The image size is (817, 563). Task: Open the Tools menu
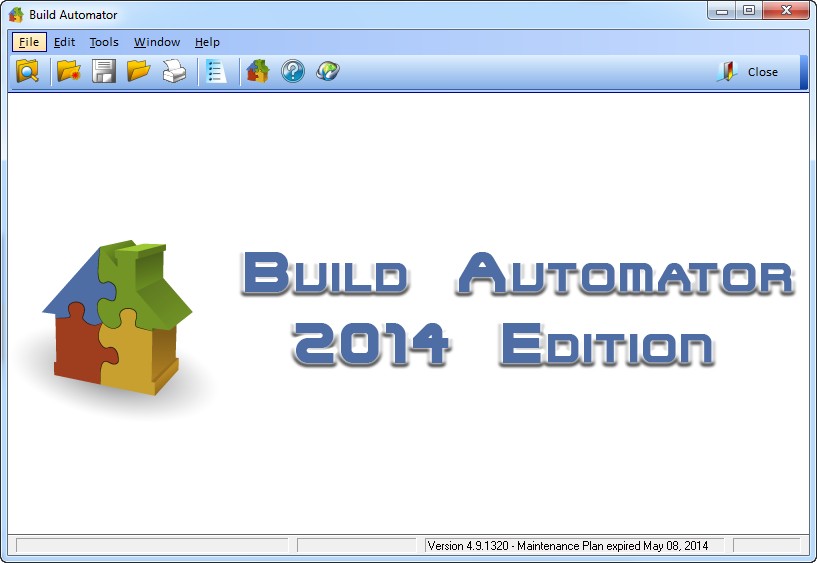point(104,42)
